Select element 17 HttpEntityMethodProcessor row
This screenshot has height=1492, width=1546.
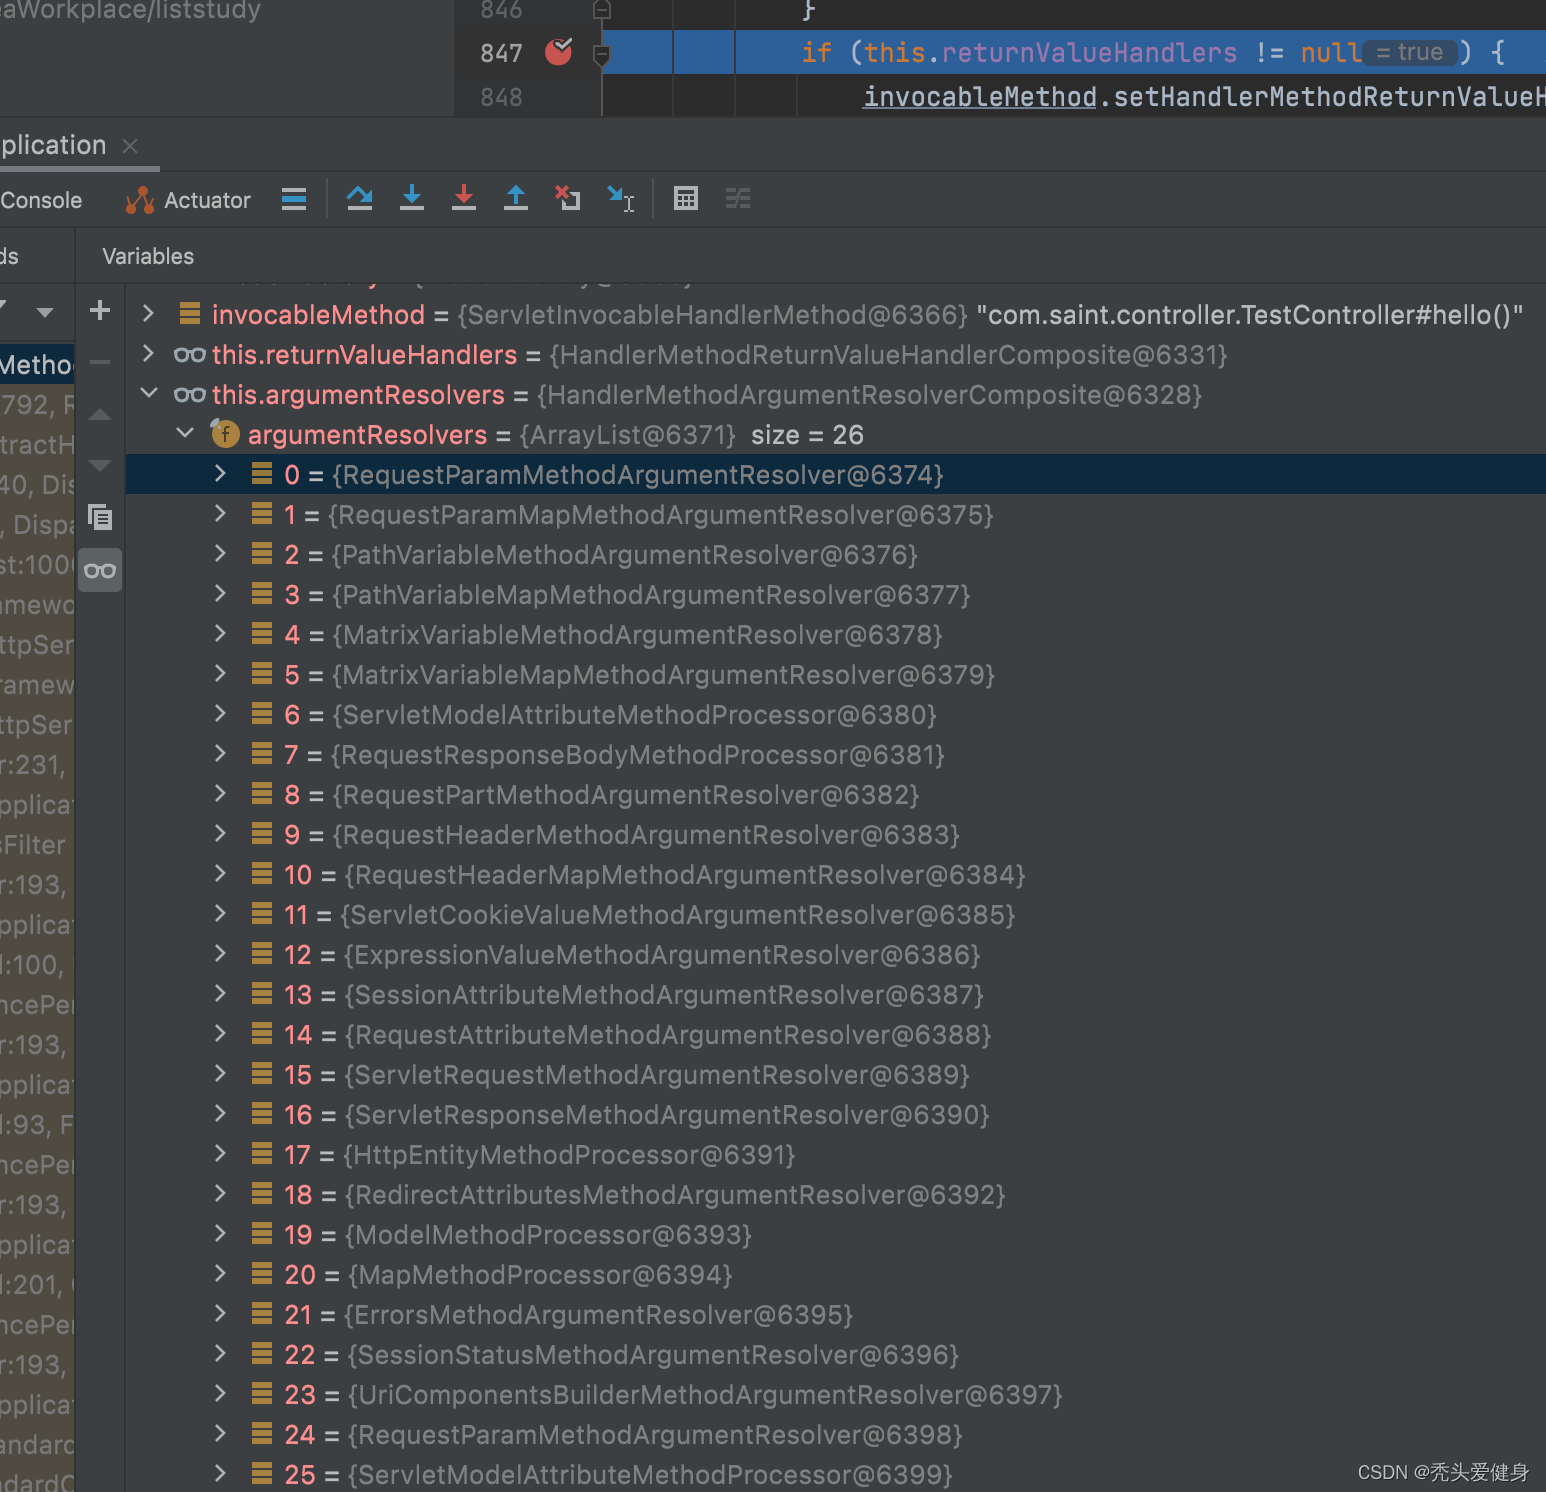570,1155
